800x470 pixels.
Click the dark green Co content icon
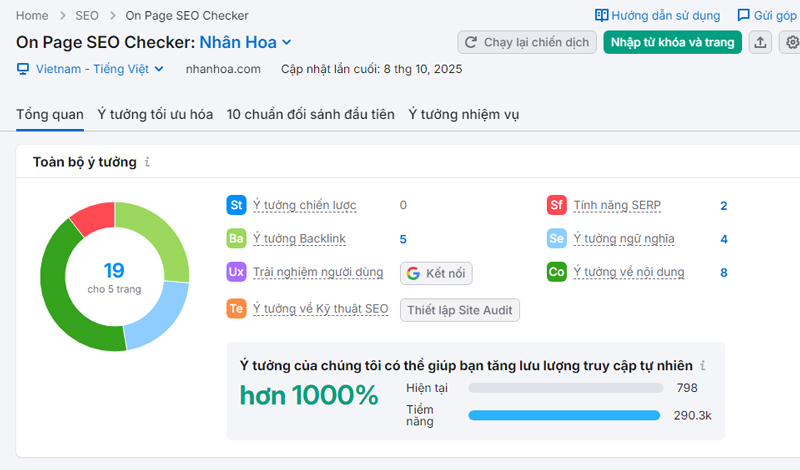(557, 272)
